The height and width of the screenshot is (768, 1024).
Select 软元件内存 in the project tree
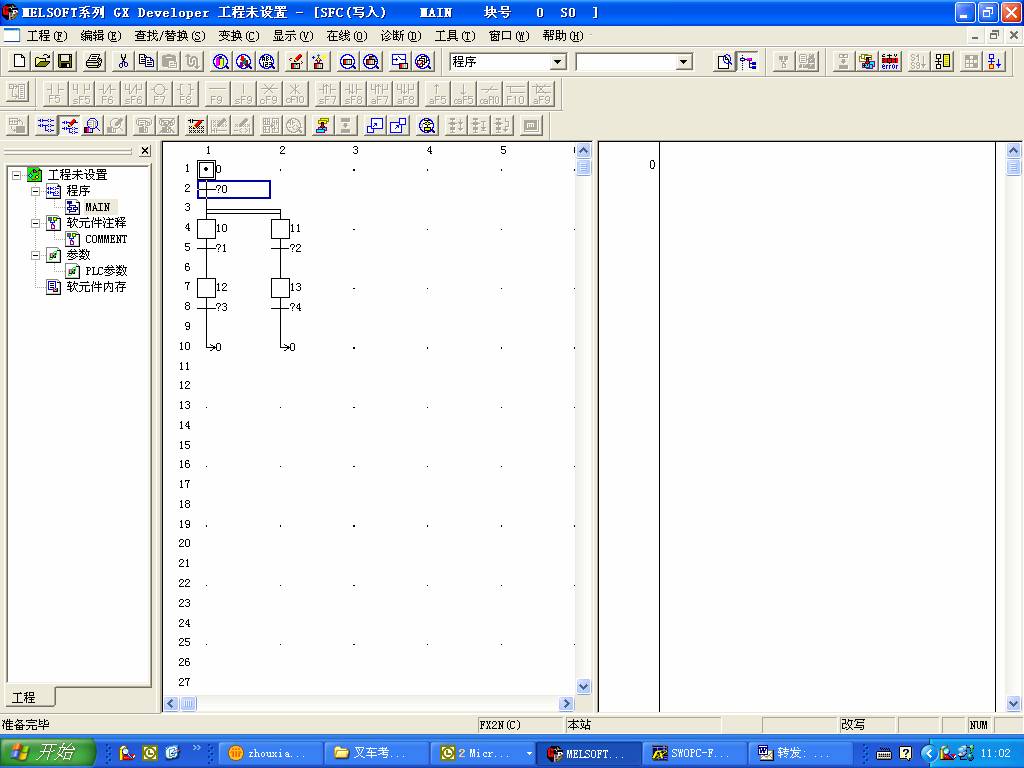[96, 287]
